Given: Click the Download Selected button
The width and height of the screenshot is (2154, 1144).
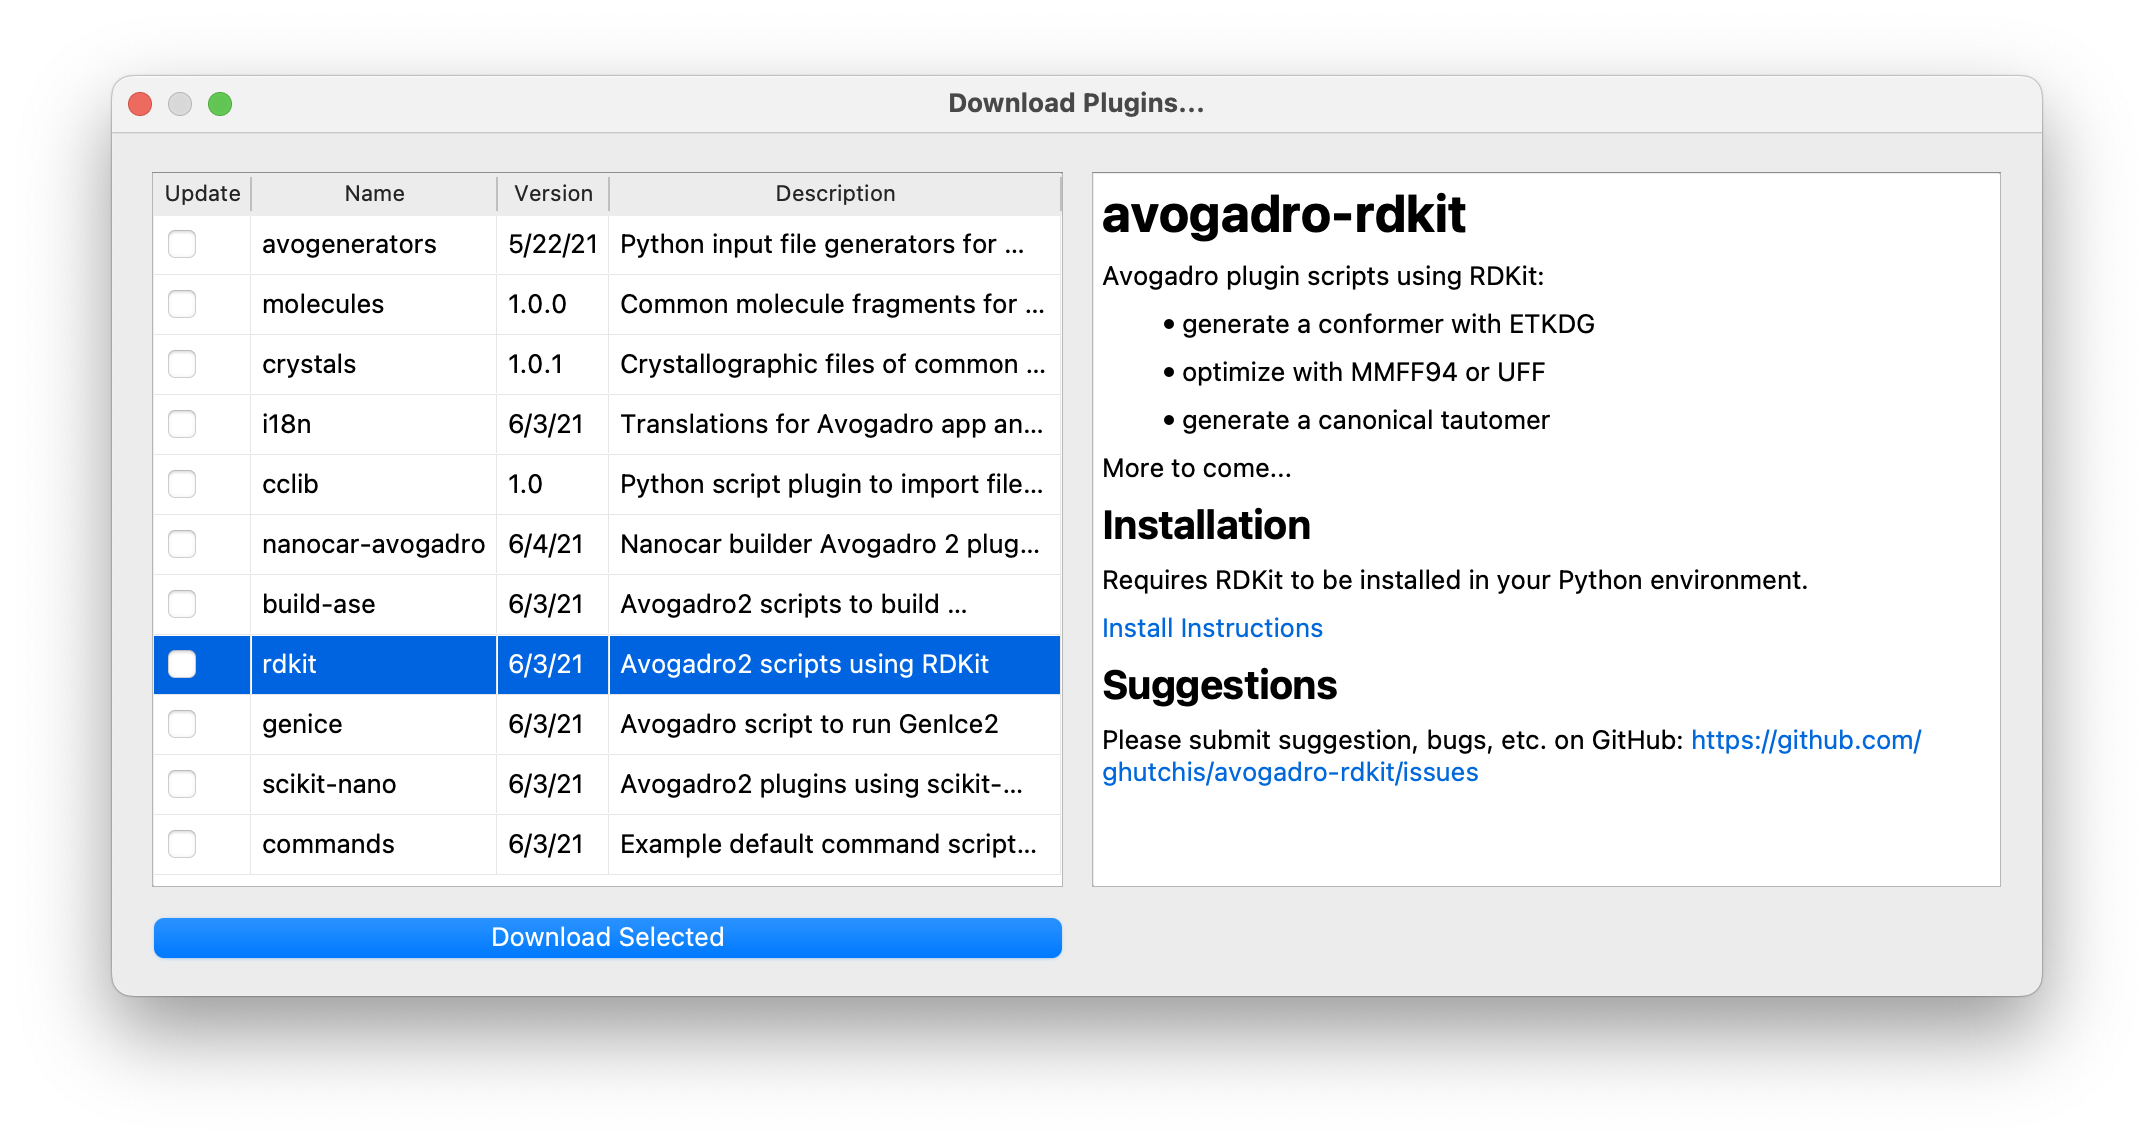Looking at the screenshot, I should click(607, 937).
